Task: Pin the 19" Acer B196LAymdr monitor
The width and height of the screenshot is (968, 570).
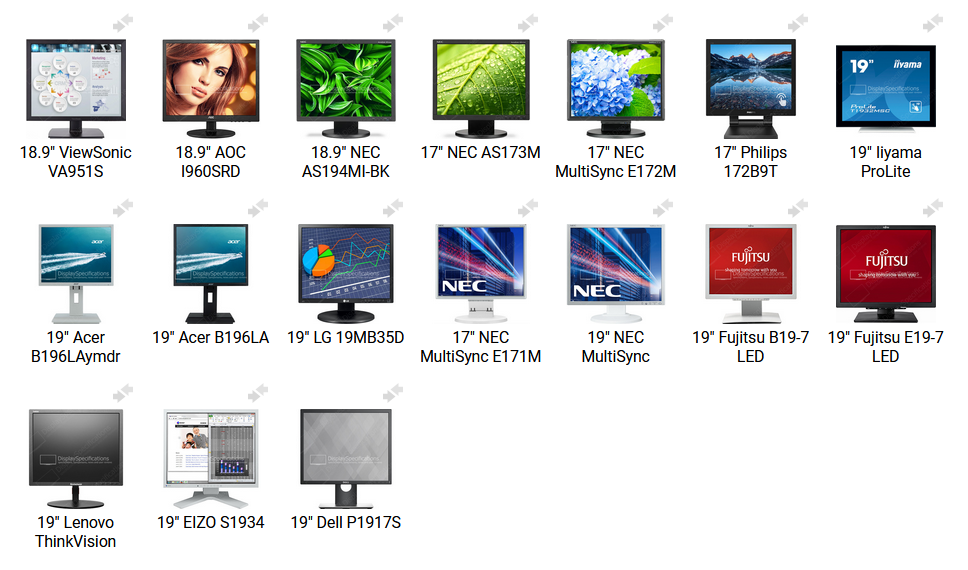Action: coord(123,208)
